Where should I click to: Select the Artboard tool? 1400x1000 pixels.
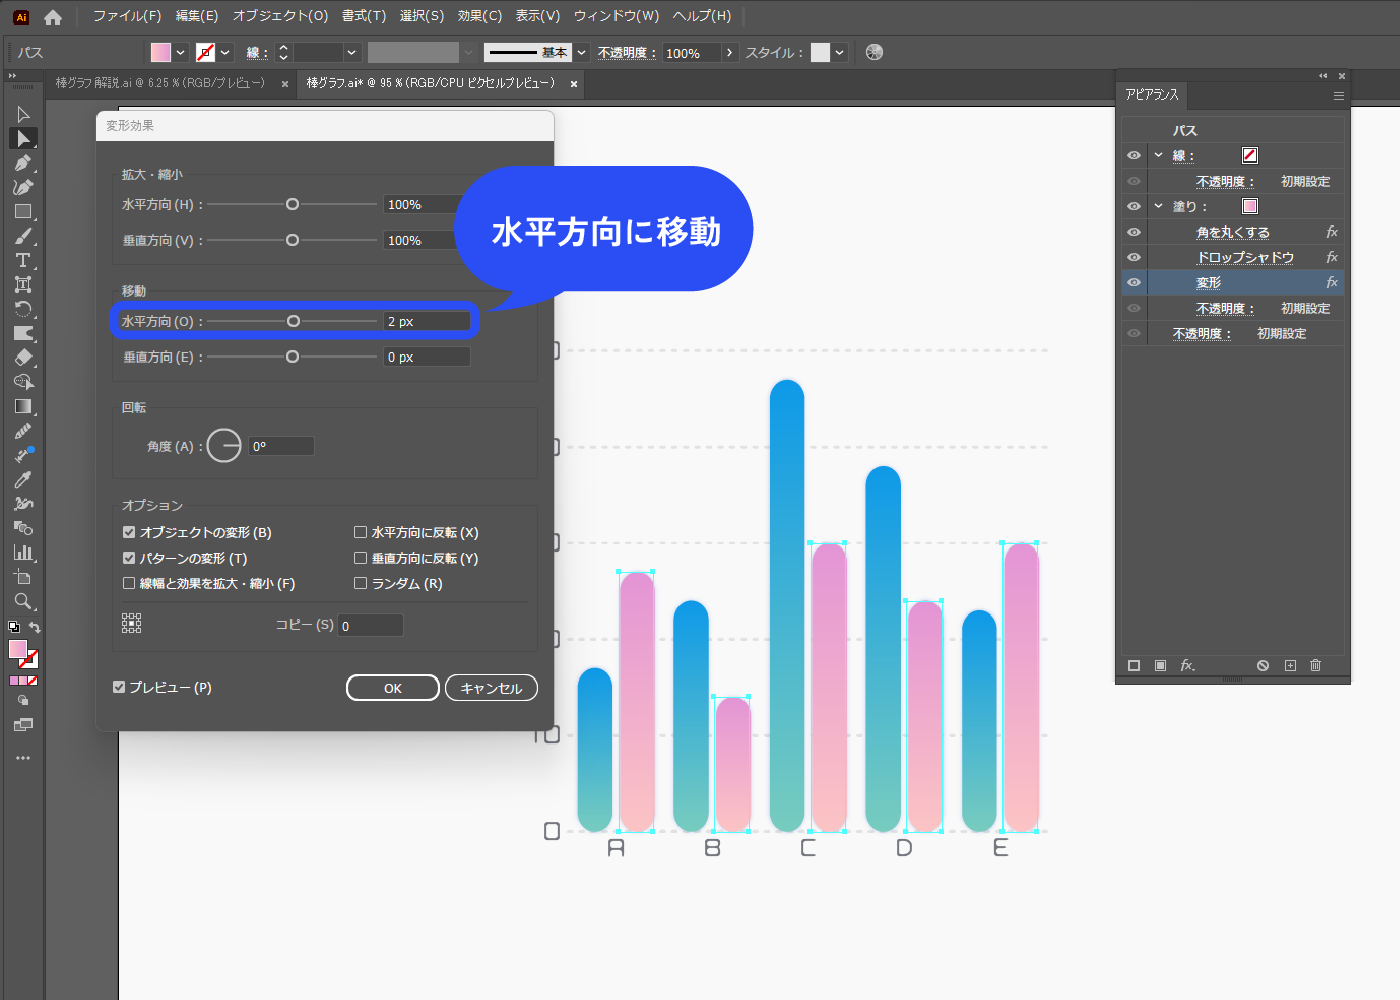[23, 577]
